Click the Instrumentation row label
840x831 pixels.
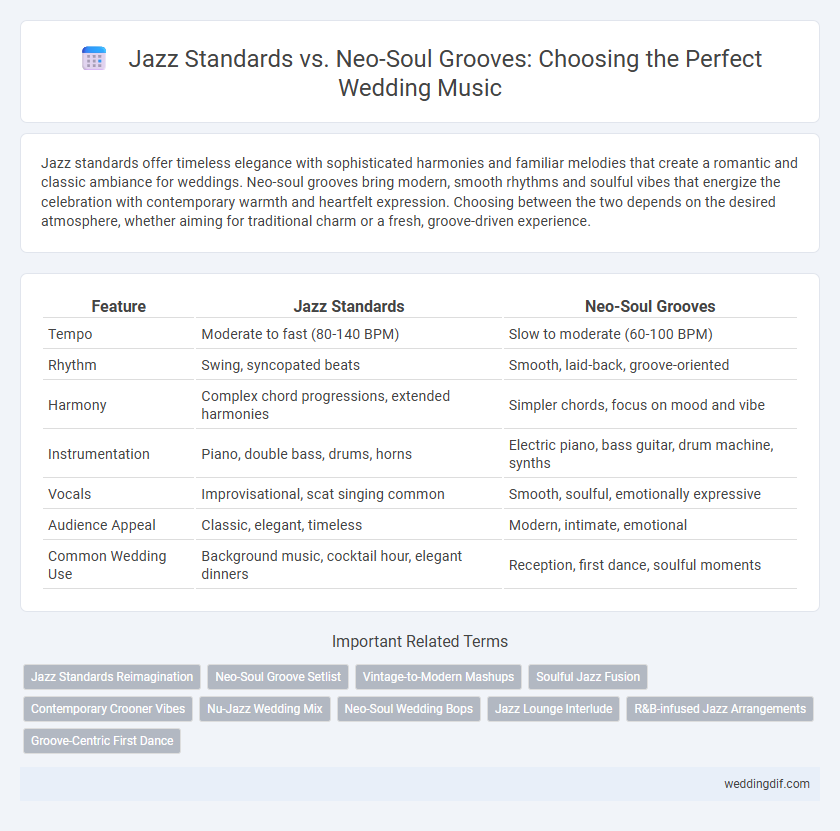(x=99, y=454)
